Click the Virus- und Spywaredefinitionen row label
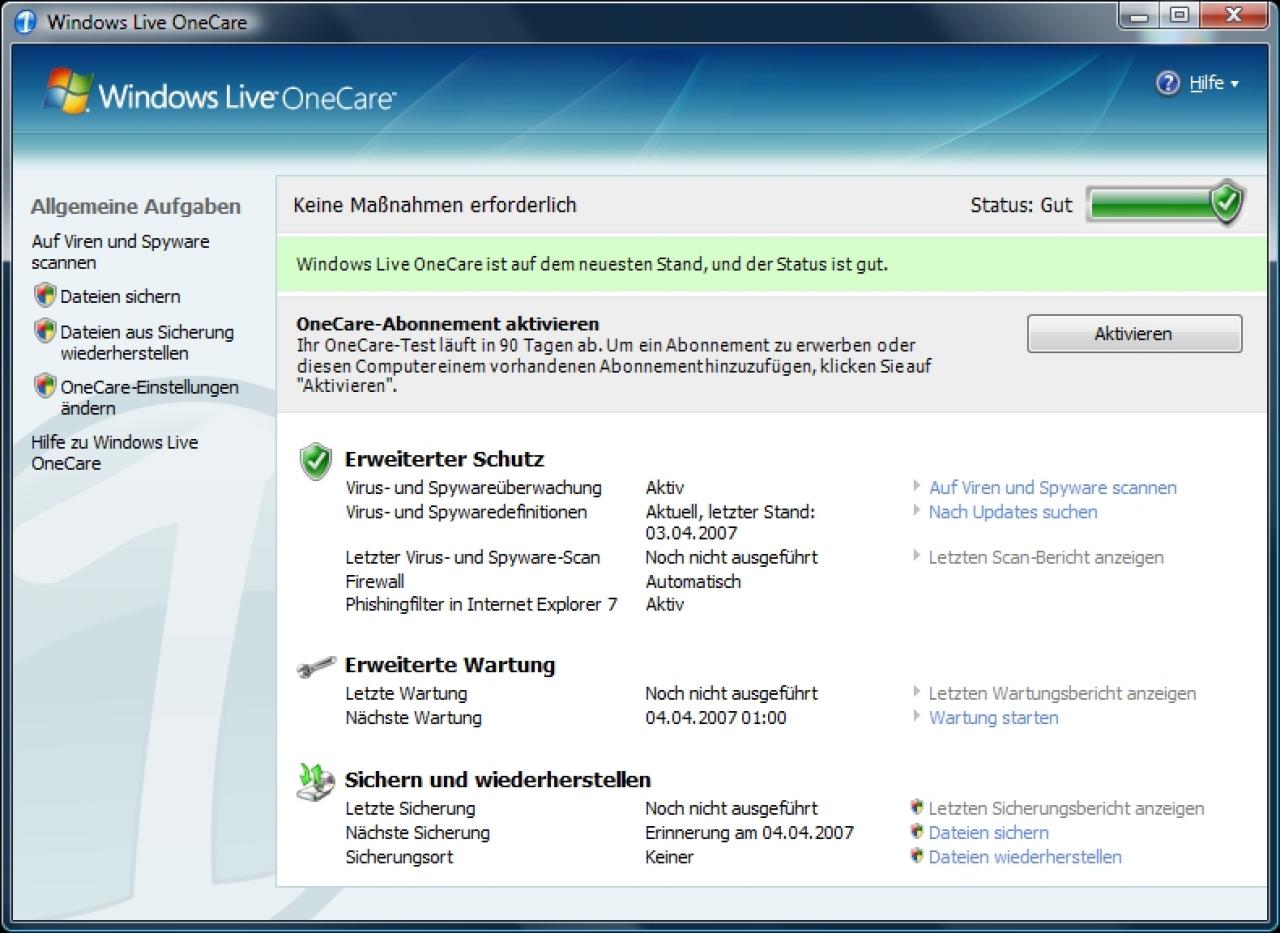 (x=467, y=512)
